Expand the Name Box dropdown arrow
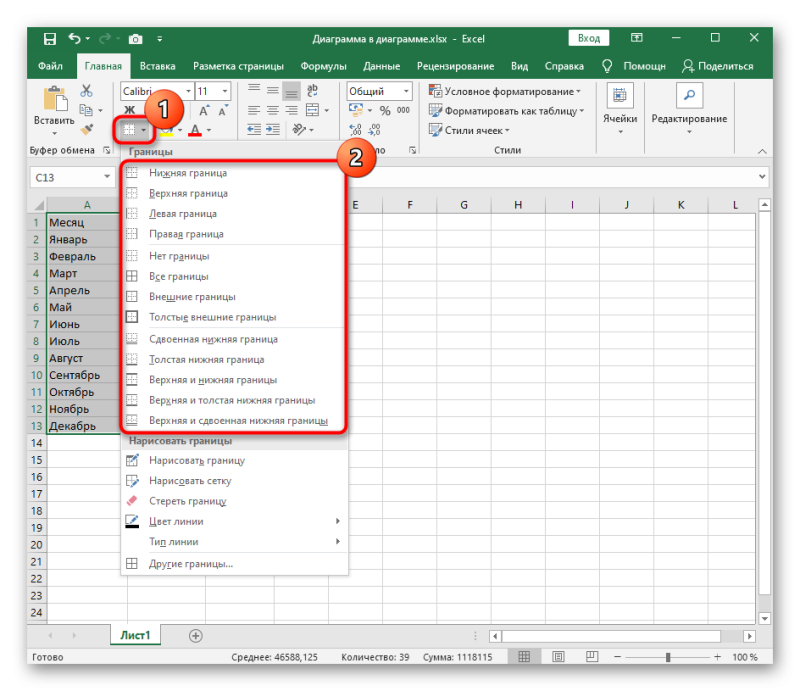Image resolution: width=800 pixels, height=691 pixels. tap(107, 177)
